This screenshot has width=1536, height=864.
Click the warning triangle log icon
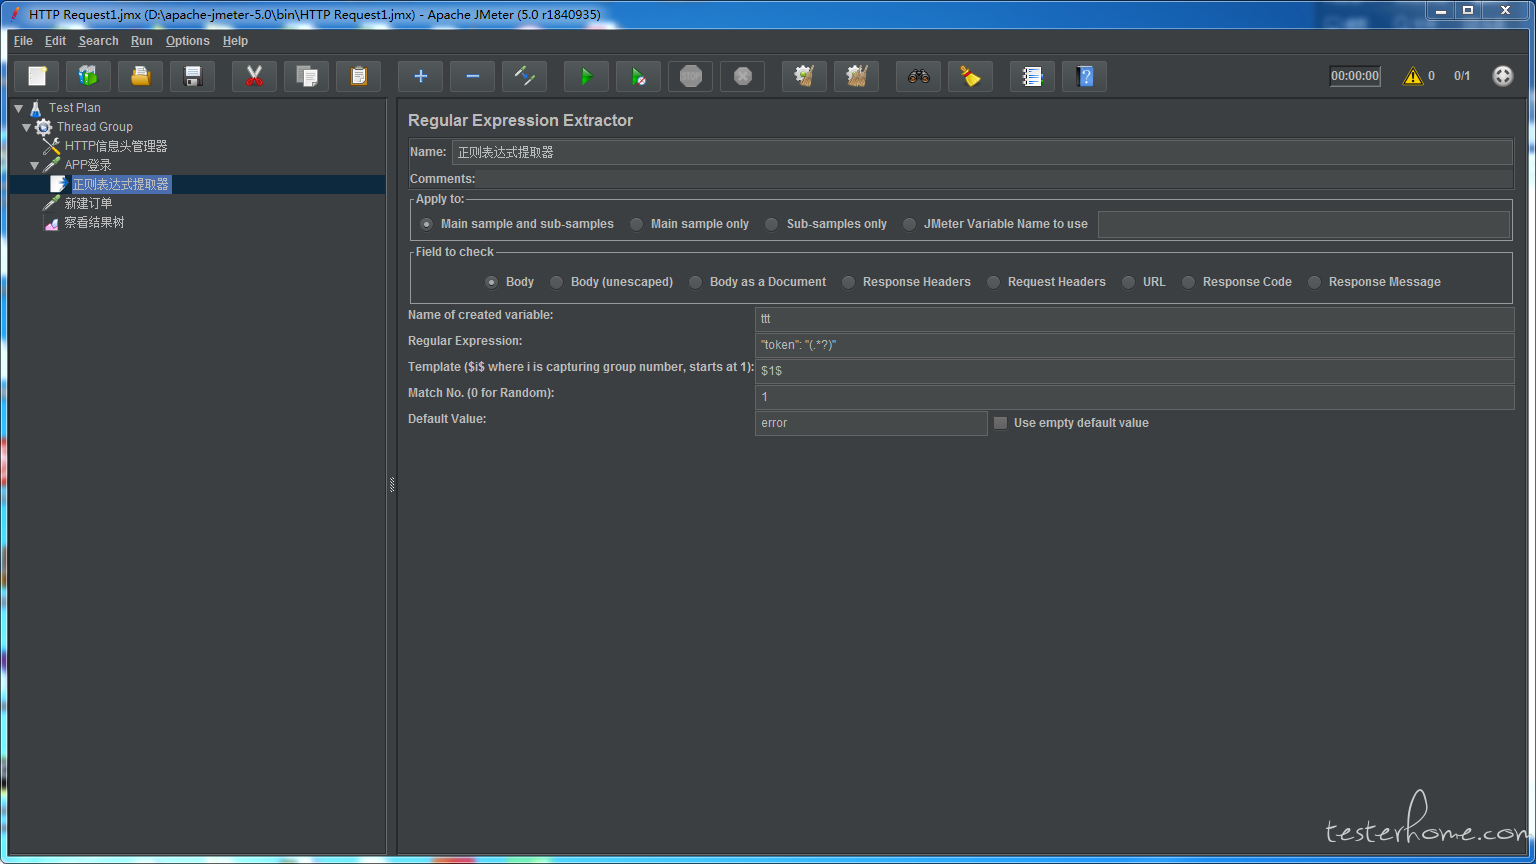click(1413, 76)
